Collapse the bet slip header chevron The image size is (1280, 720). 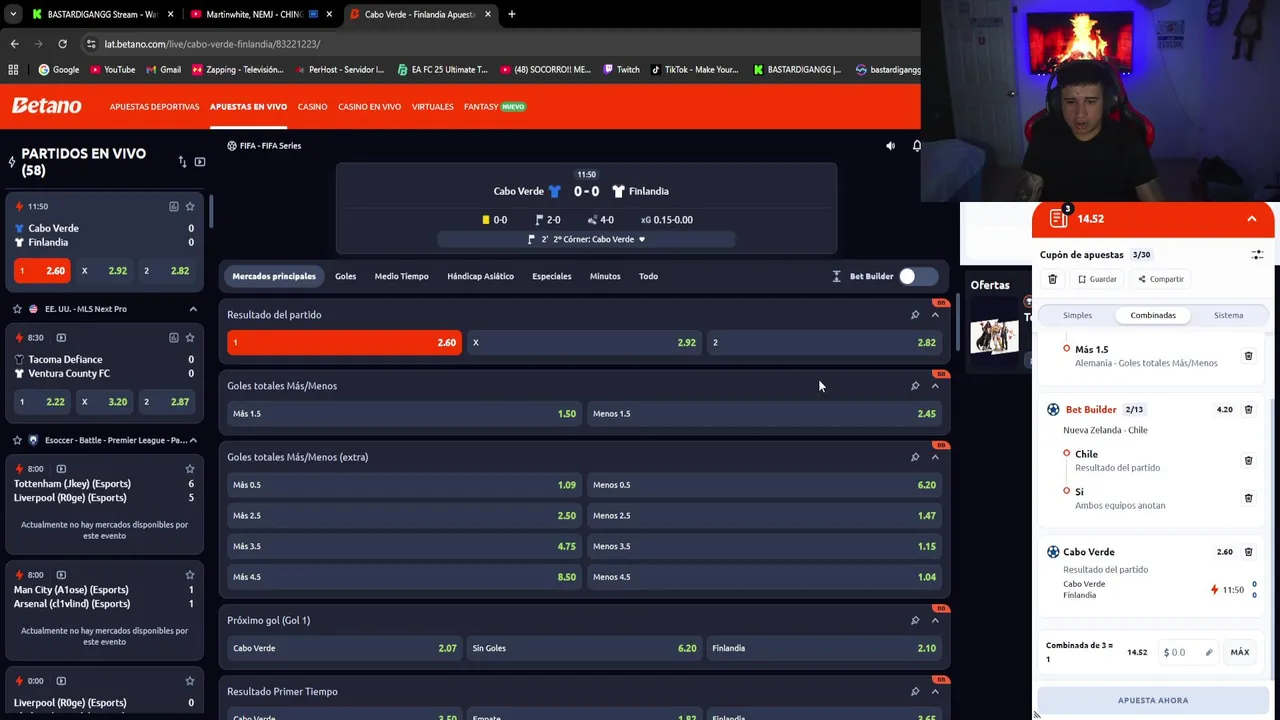click(1251, 219)
